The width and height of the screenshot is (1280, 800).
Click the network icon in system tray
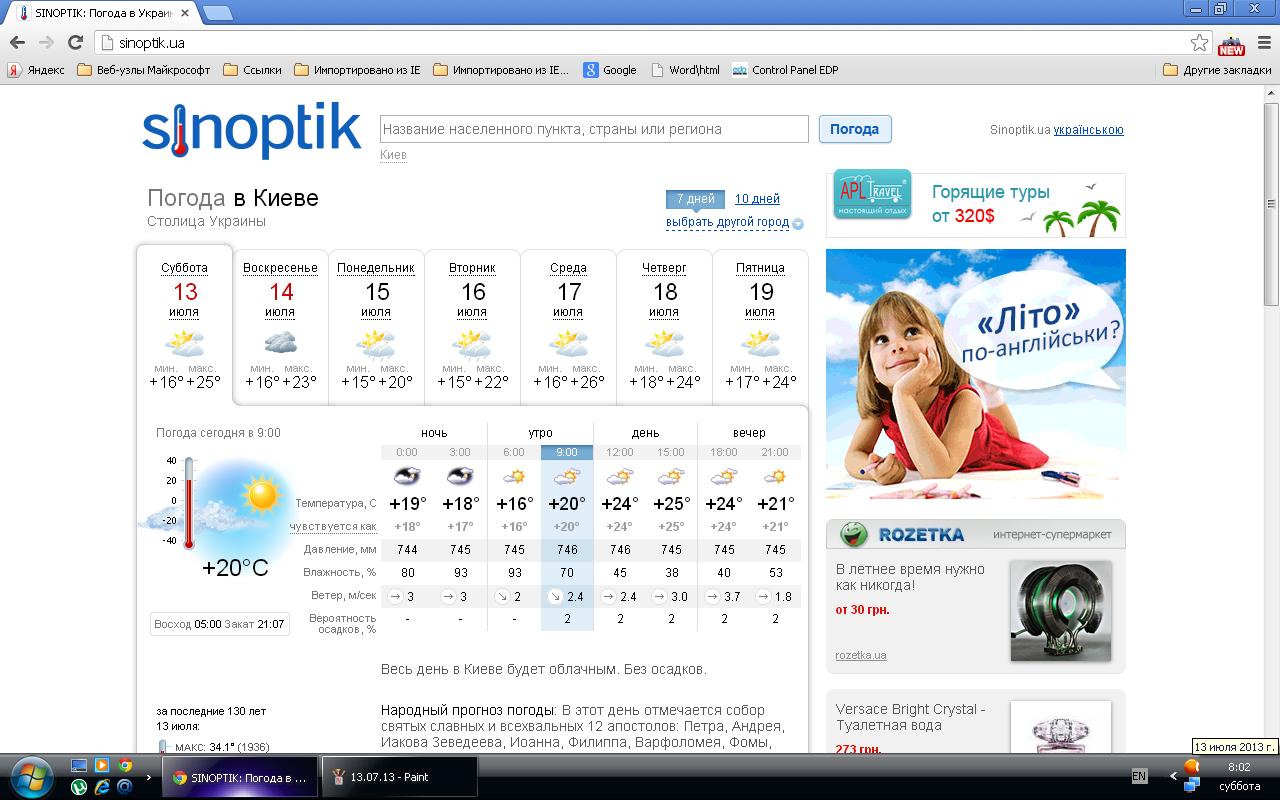coord(1191,783)
